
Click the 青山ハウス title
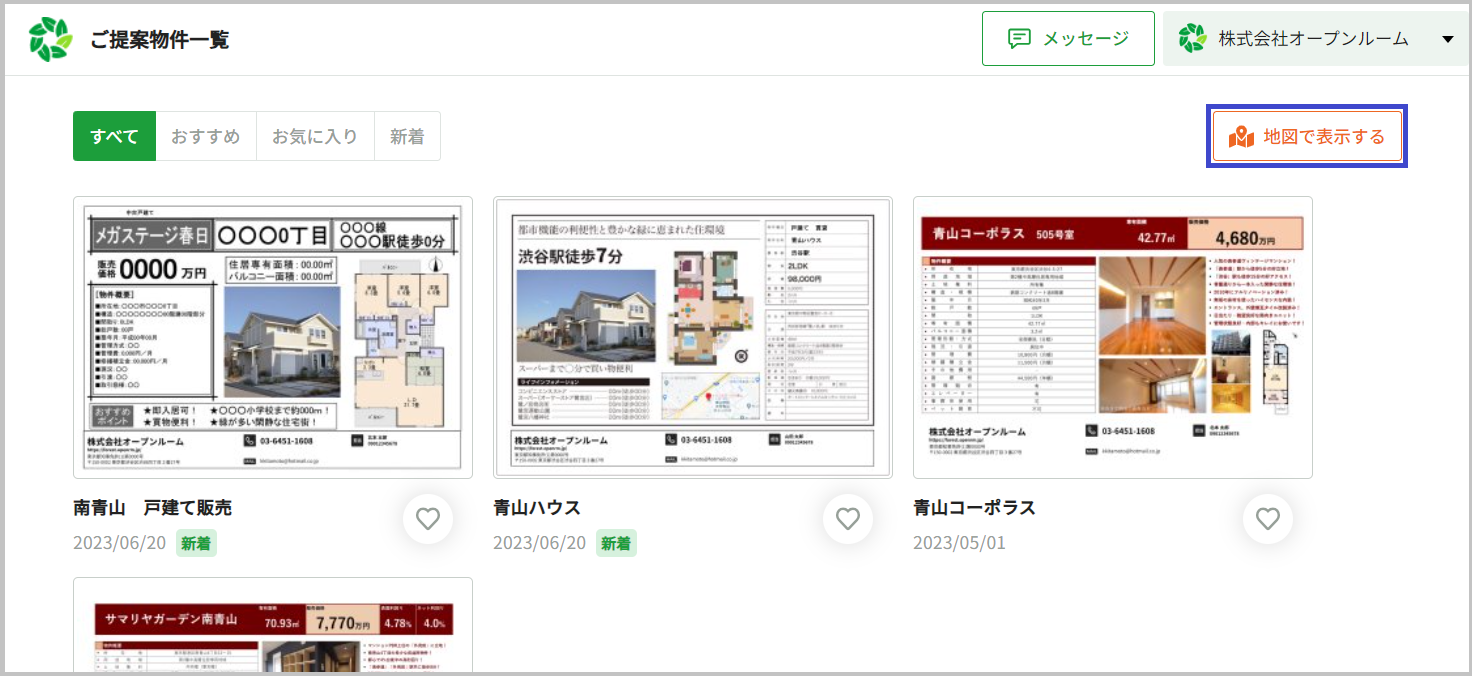tap(537, 508)
